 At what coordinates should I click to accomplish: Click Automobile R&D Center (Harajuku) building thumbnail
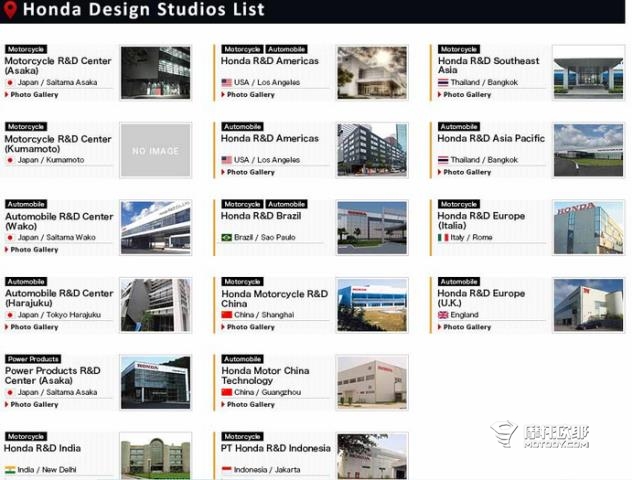[x=156, y=305]
